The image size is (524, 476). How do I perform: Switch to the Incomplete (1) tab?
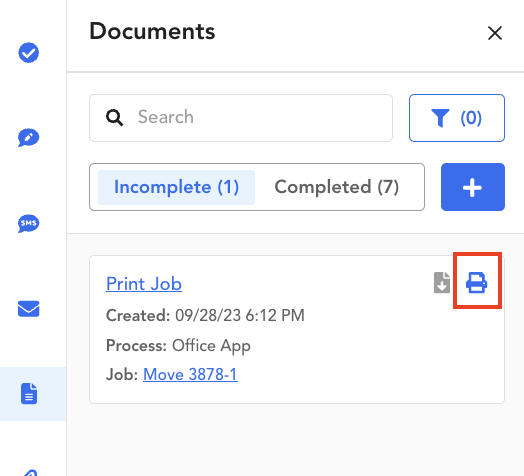point(176,187)
